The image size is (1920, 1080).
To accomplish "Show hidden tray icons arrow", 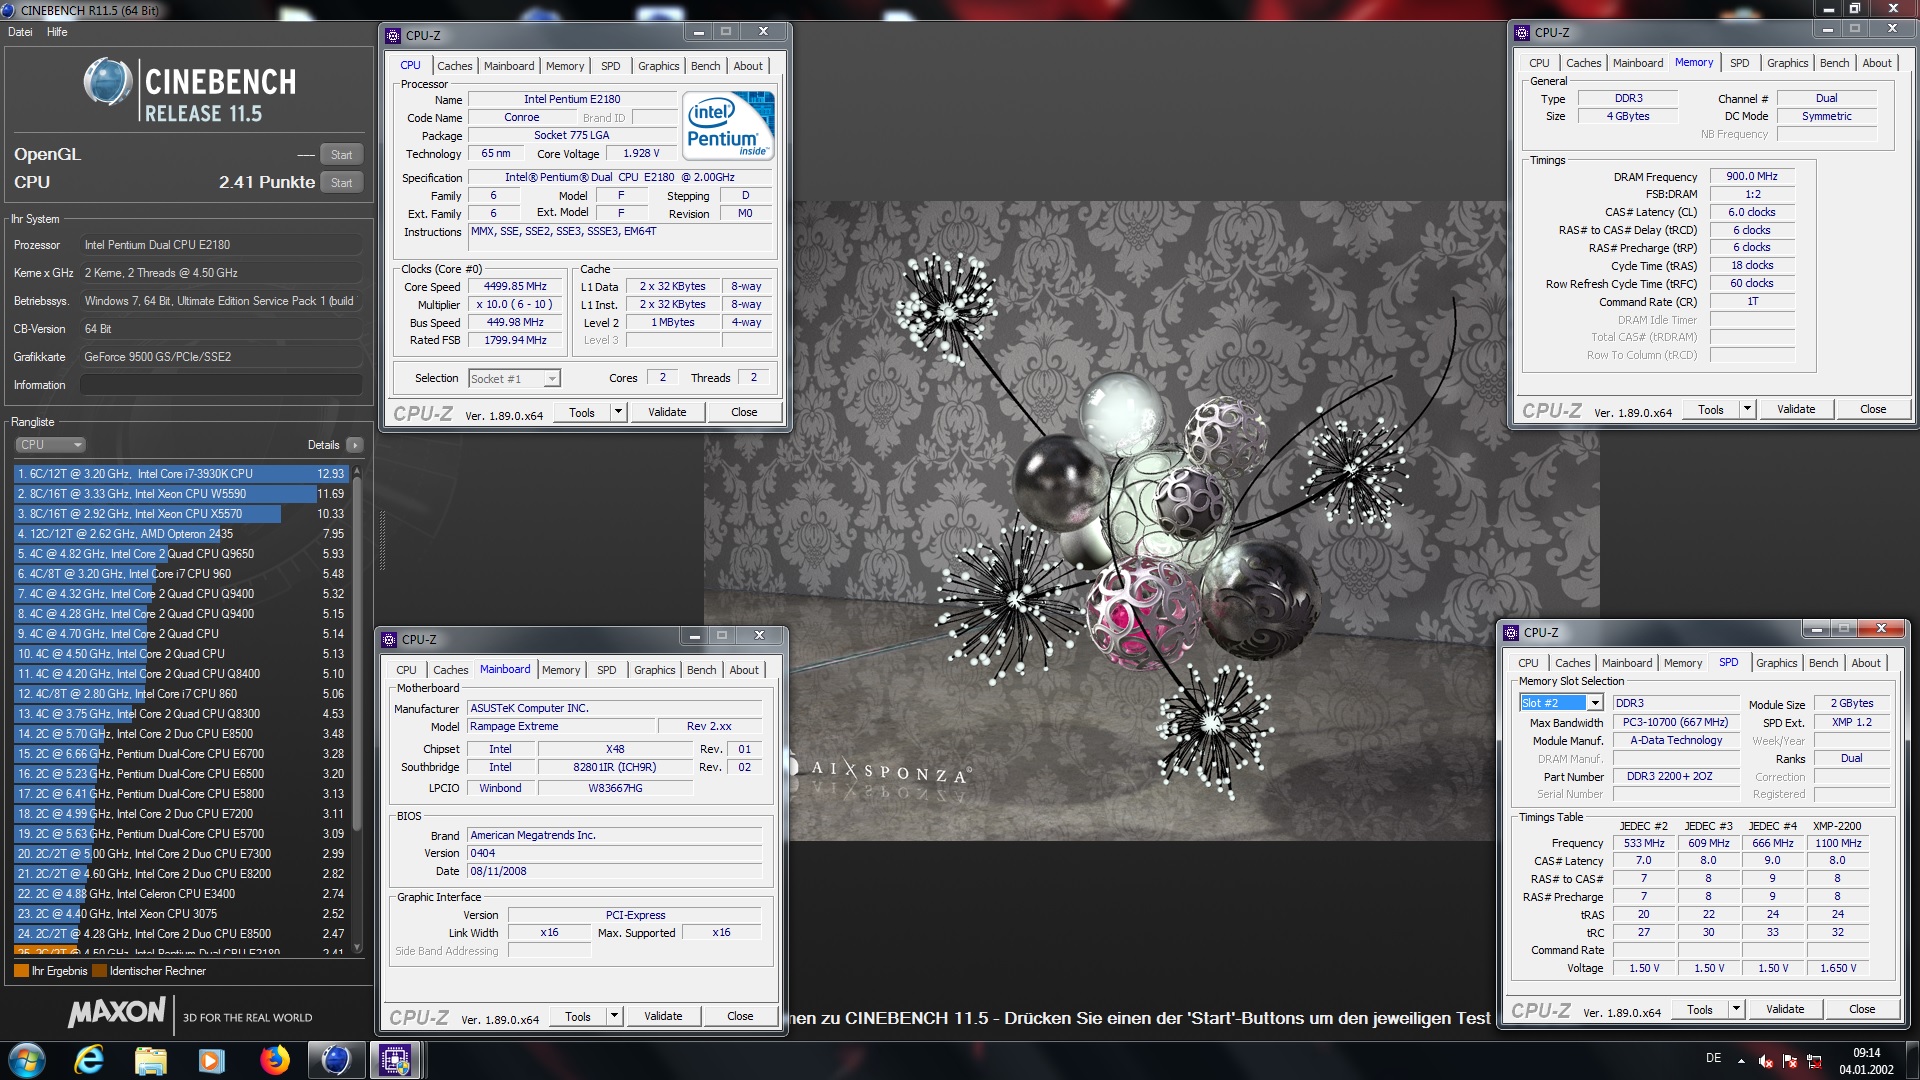I will coord(1741,1061).
